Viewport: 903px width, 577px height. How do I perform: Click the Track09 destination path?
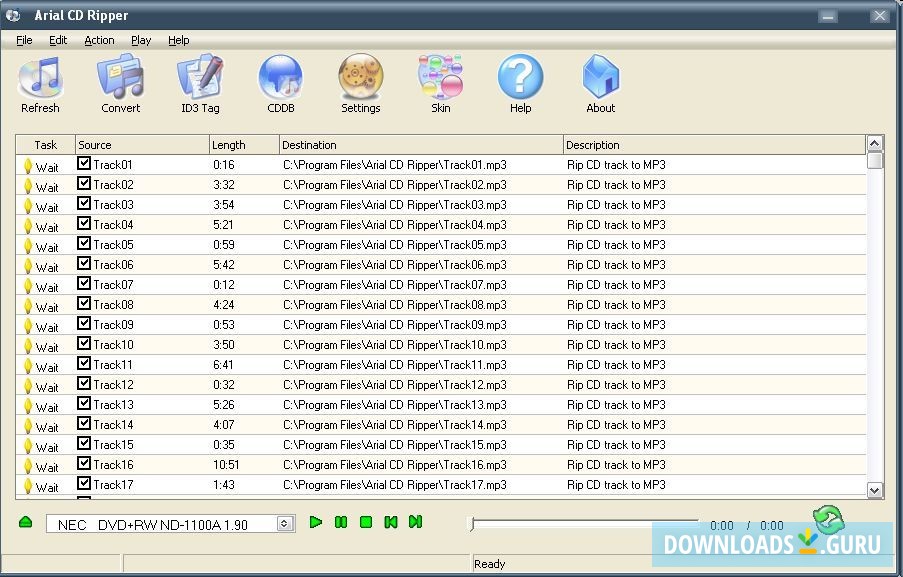pyautogui.click(x=395, y=325)
